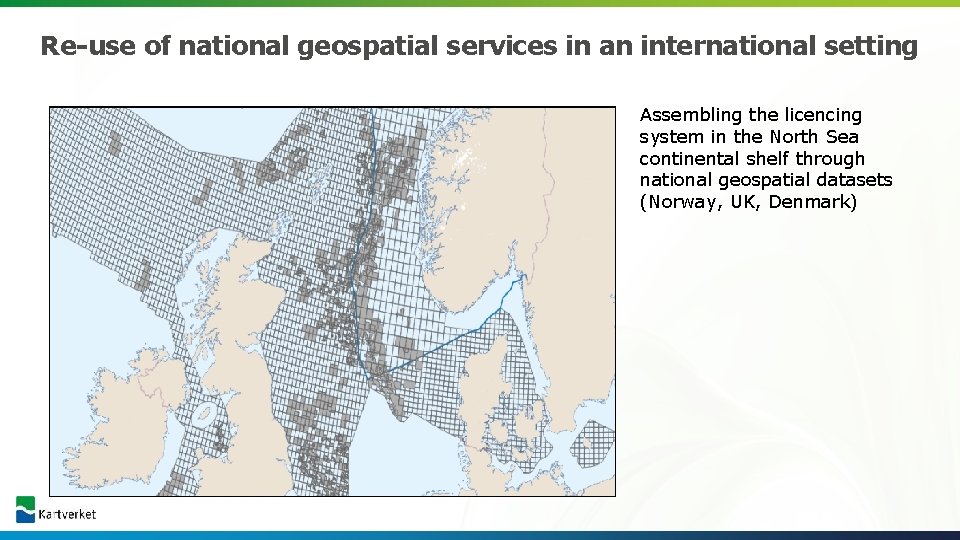Click the "Kartverket" wordmark text
This screenshot has width=960, height=540.
tap(67, 514)
